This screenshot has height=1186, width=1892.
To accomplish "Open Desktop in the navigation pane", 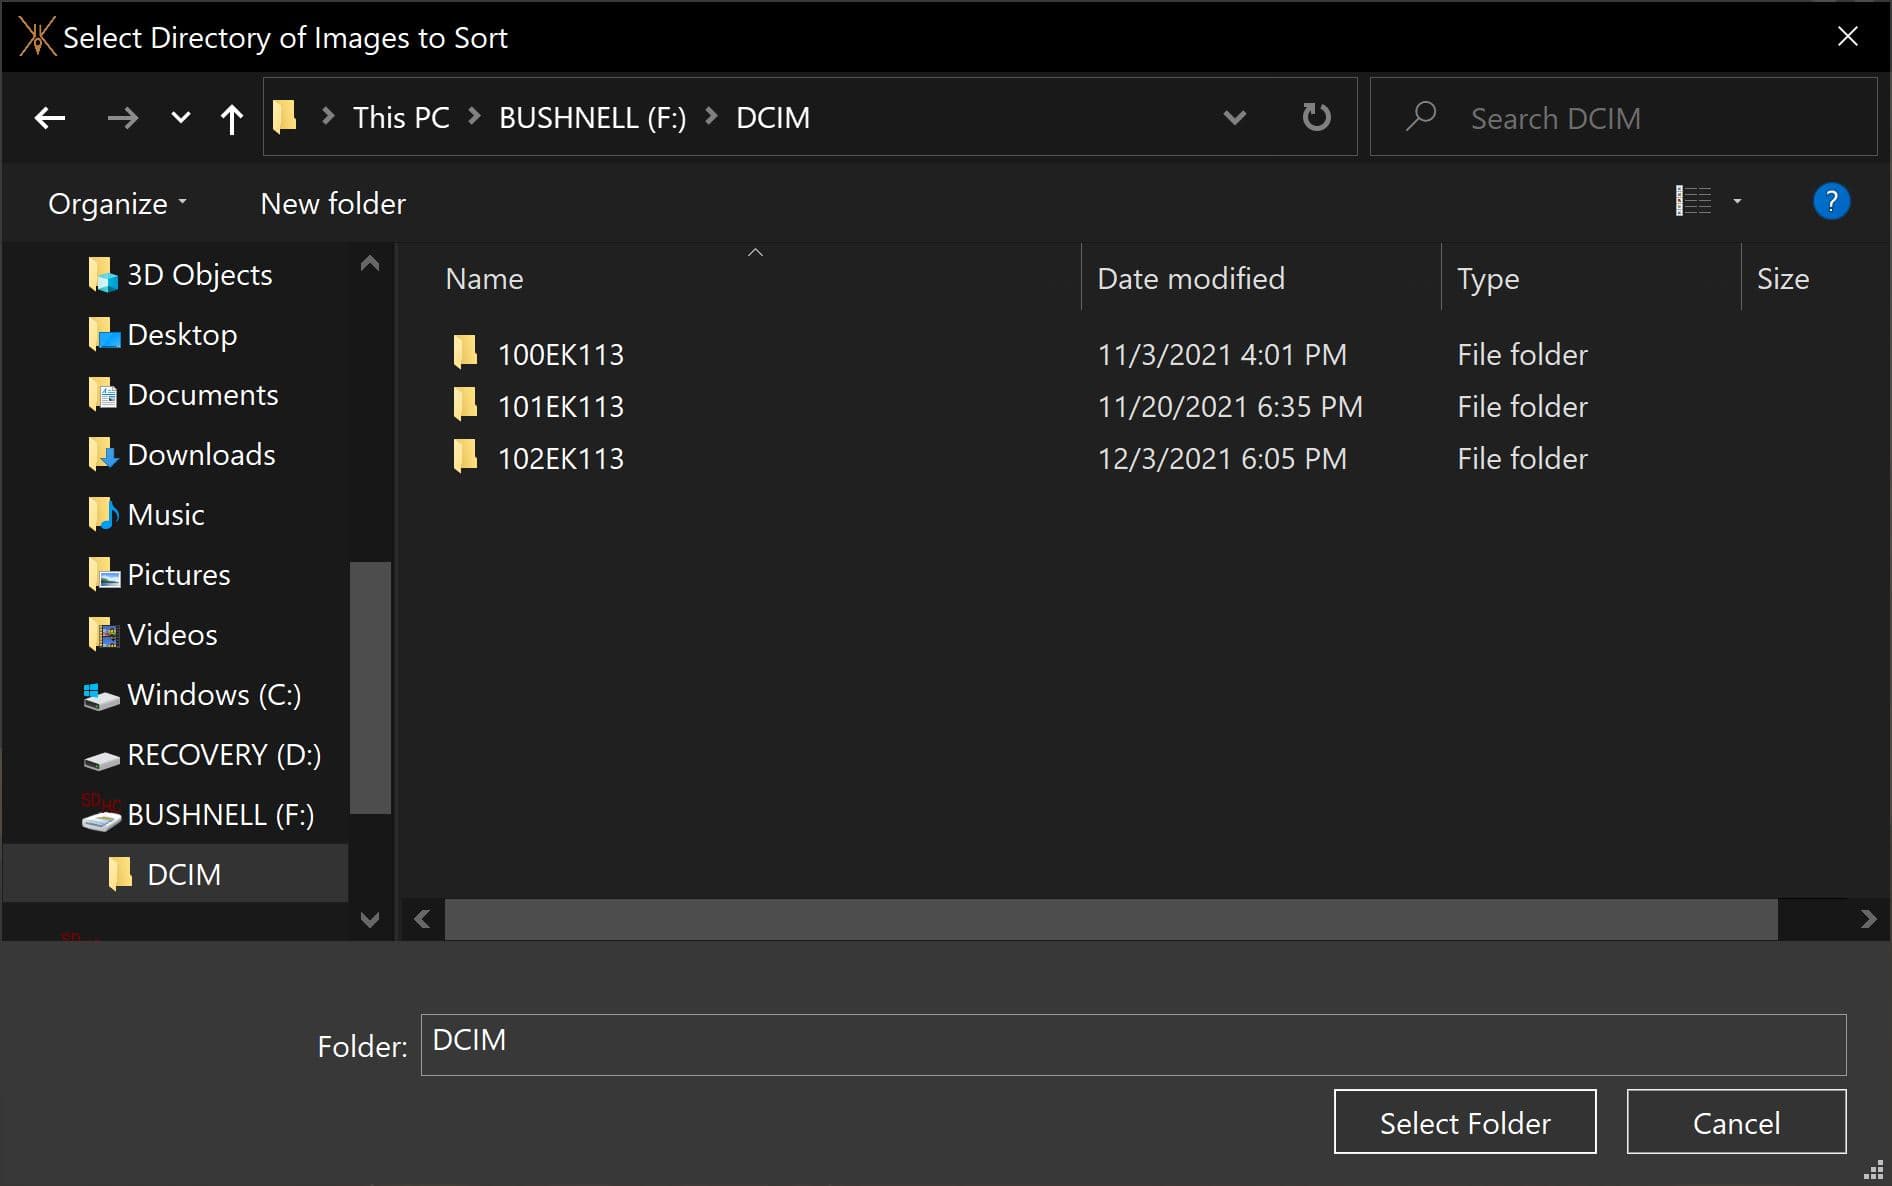I will coord(162,334).
